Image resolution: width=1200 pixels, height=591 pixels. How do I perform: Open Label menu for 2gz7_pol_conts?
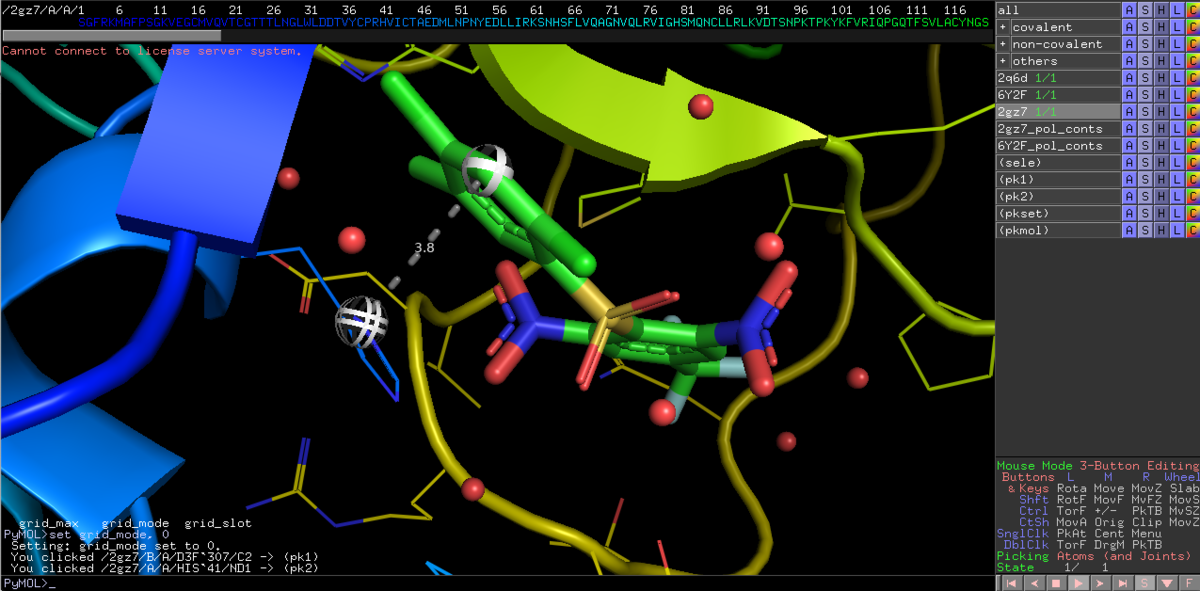click(1177, 129)
